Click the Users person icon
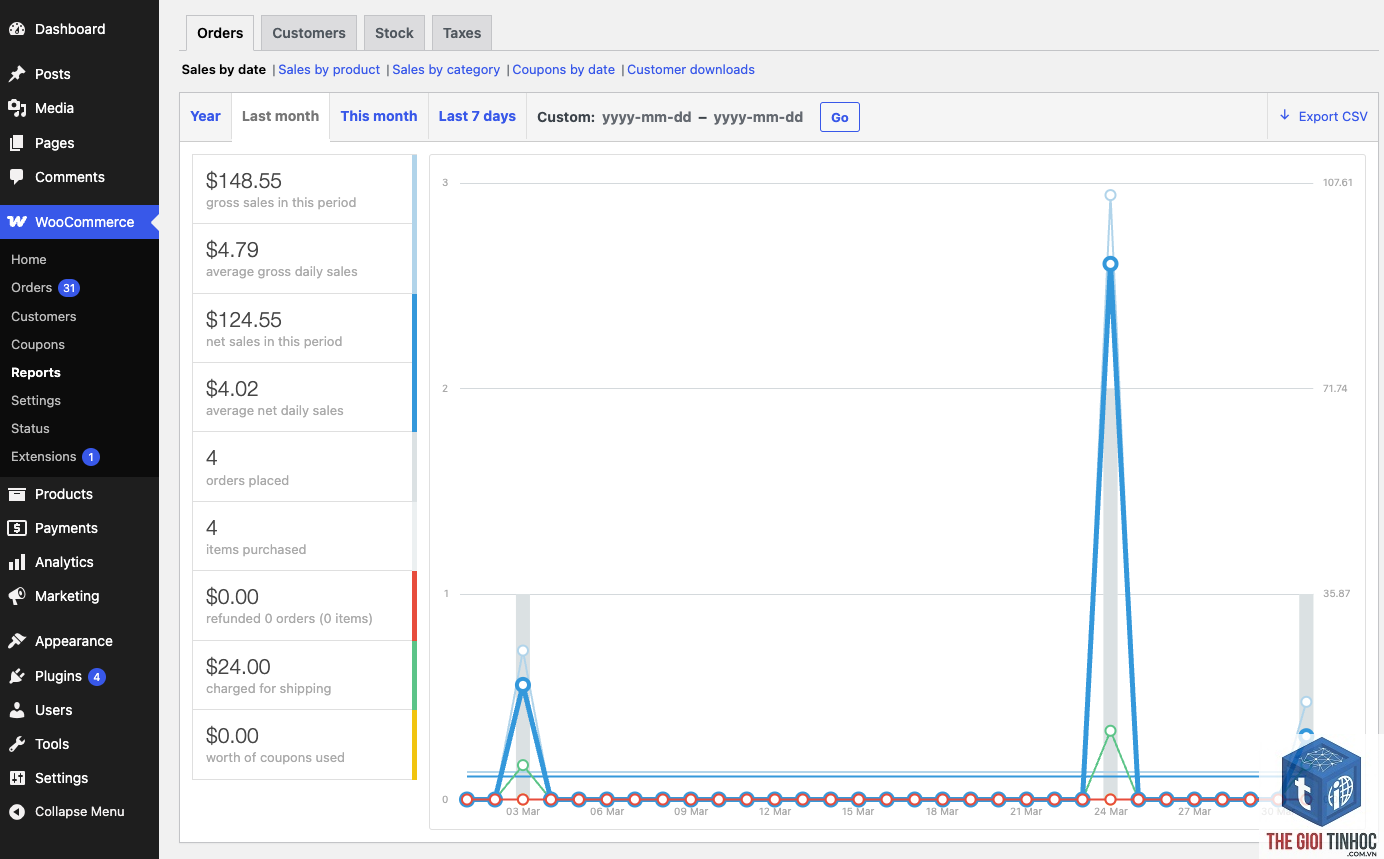 coord(17,710)
